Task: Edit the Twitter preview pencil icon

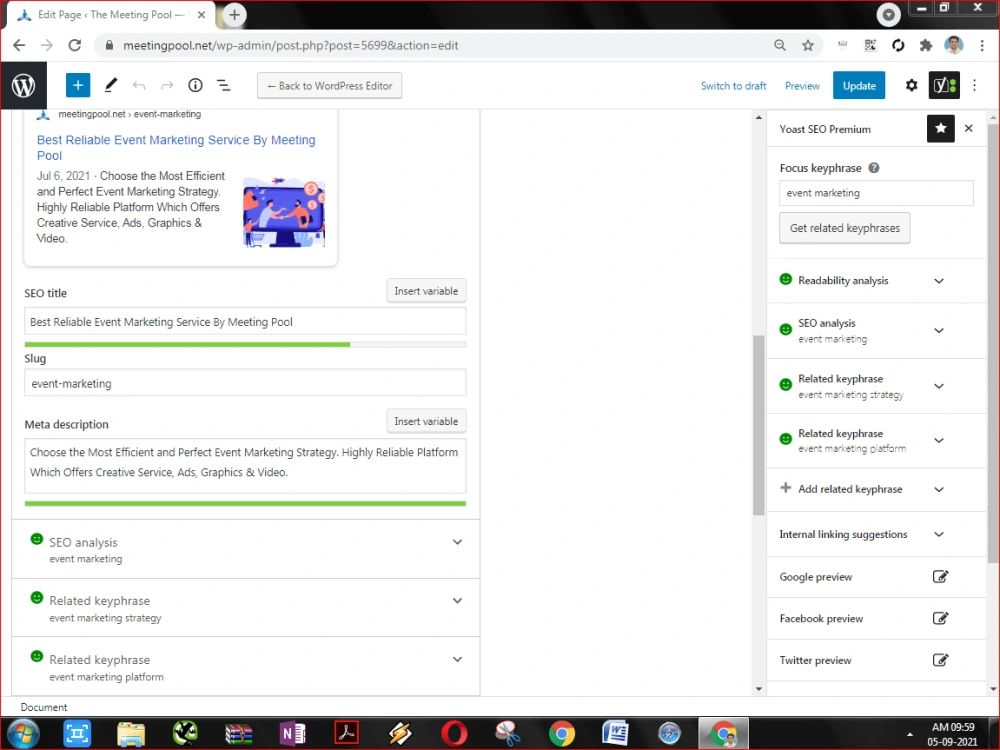Action: 940,660
